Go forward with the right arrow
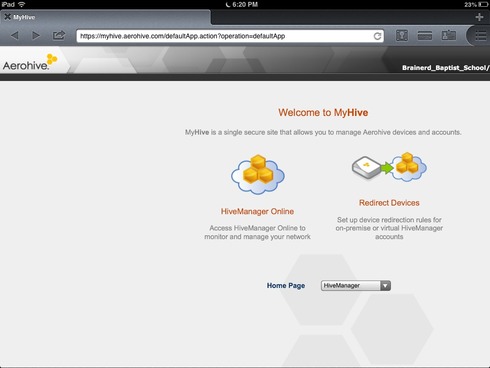The image size is (490, 368). click(x=36, y=35)
